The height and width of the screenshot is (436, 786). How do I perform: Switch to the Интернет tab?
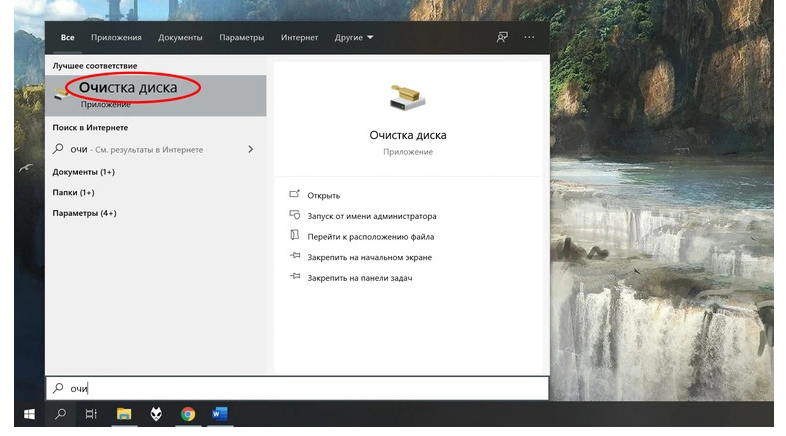pos(299,38)
